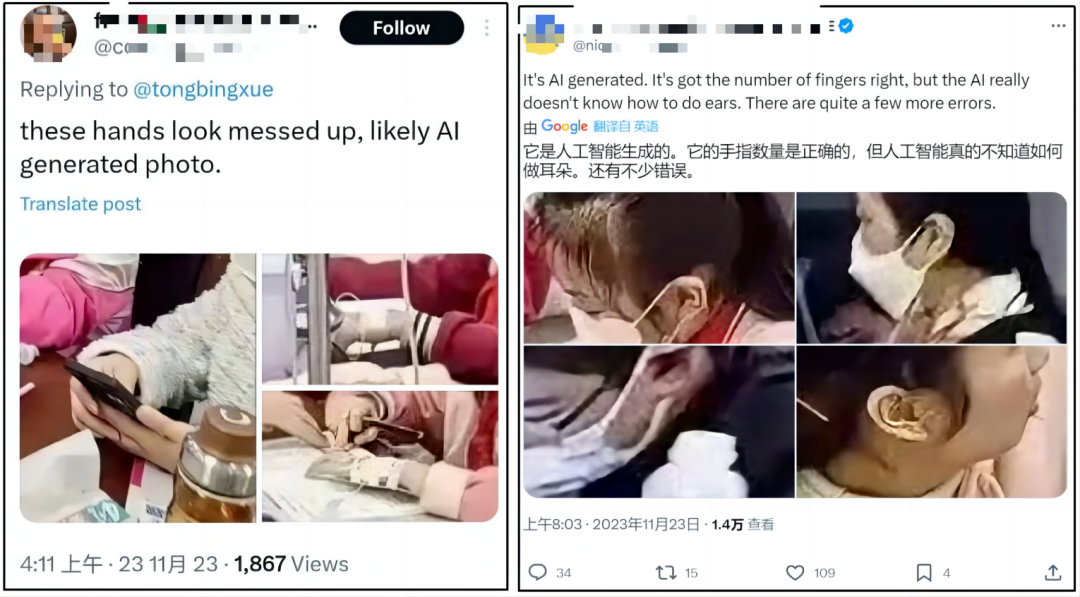Click the 1,867 Views count
Viewport: 1080px width, 597px height.
291,565
